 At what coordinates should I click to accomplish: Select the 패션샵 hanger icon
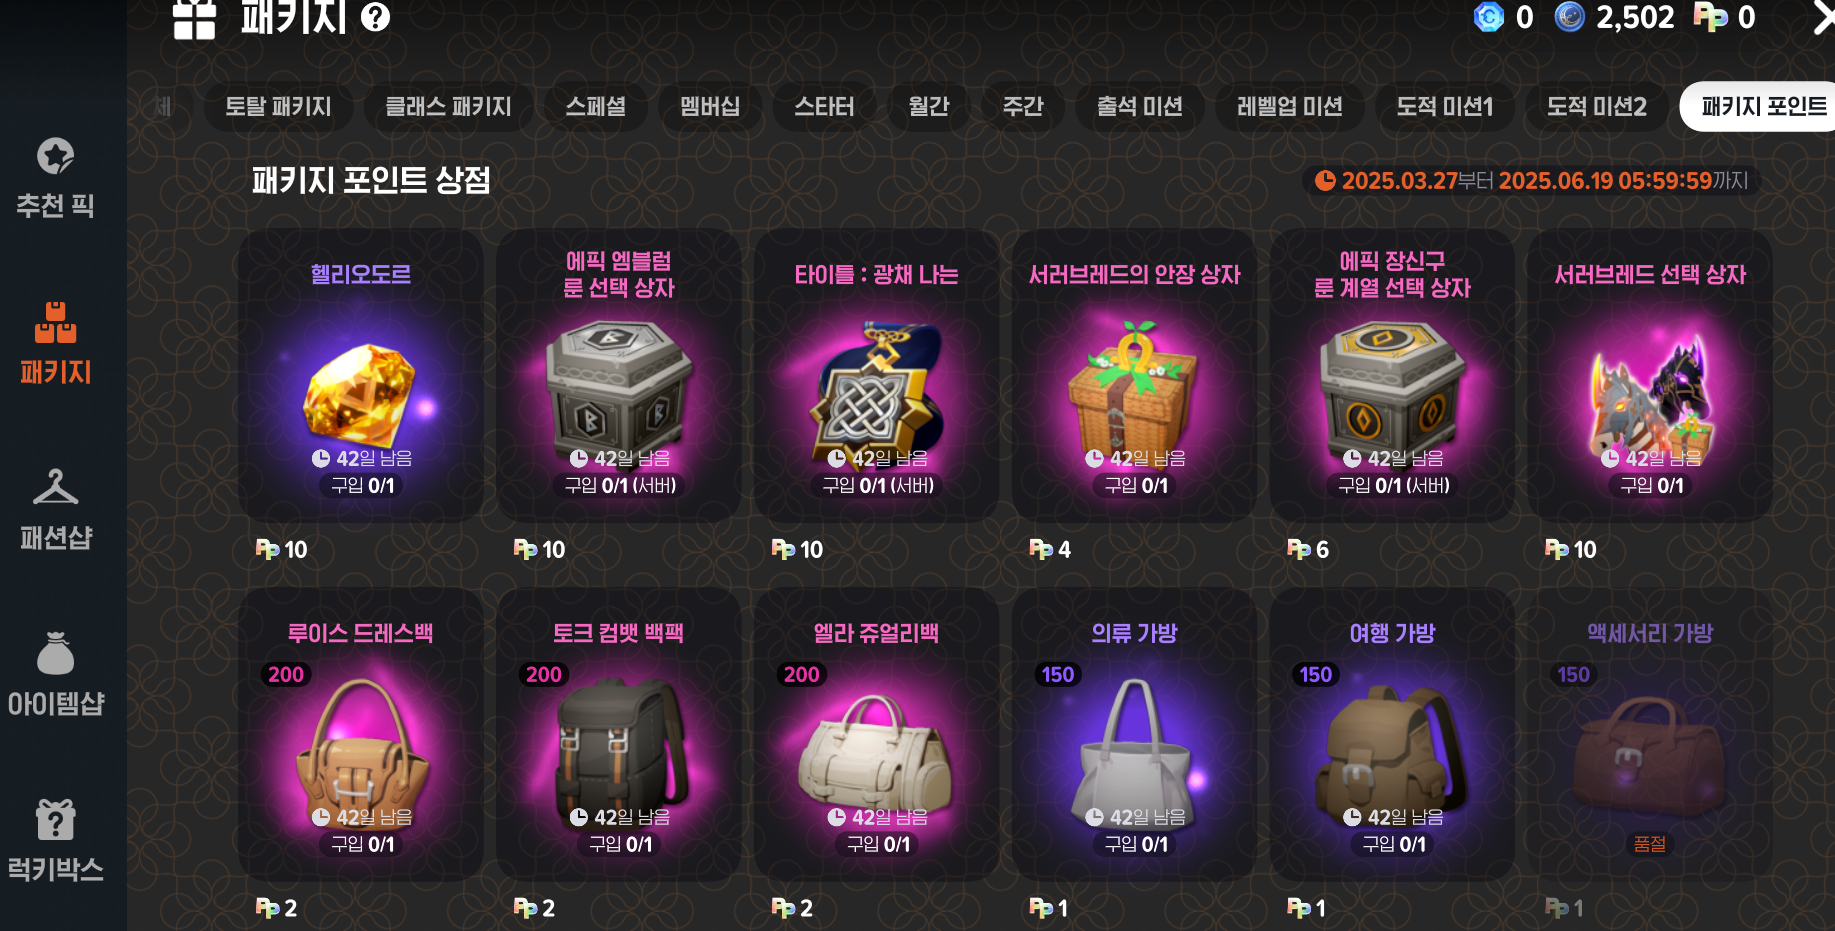tap(56, 487)
